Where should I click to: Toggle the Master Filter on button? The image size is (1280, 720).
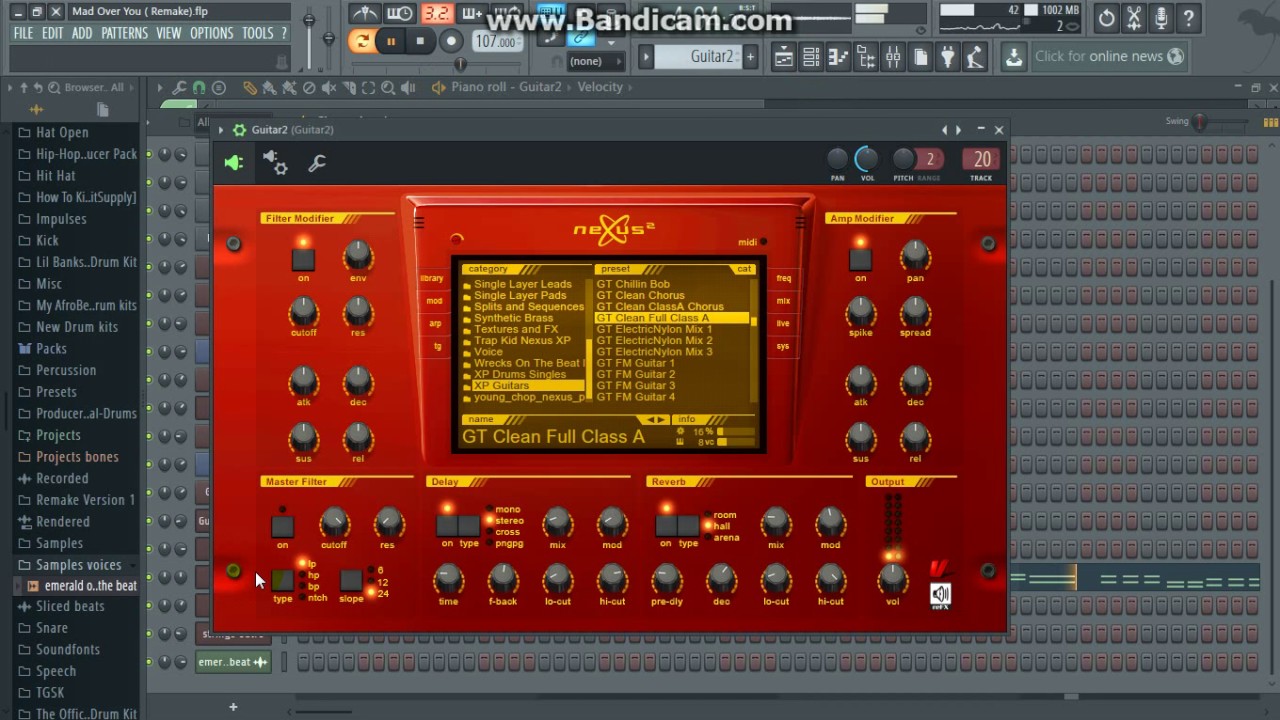coord(282,526)
